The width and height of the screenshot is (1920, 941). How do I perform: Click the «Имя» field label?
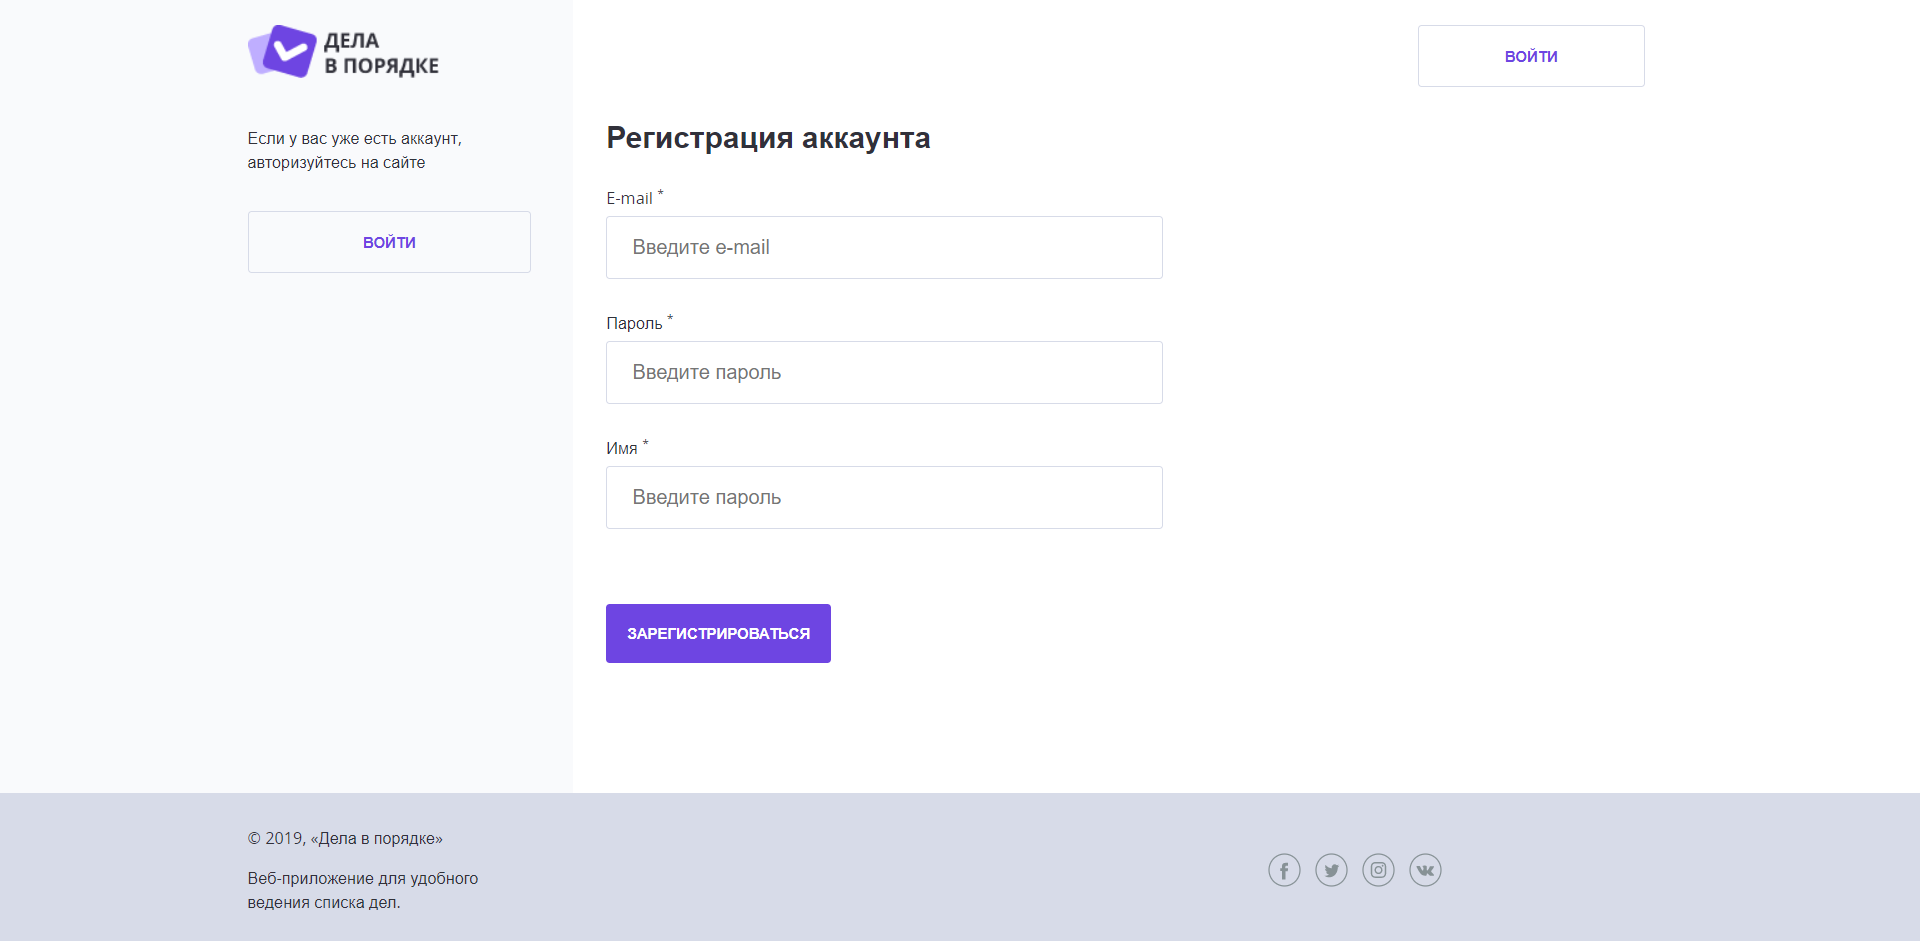click(627, 448)
